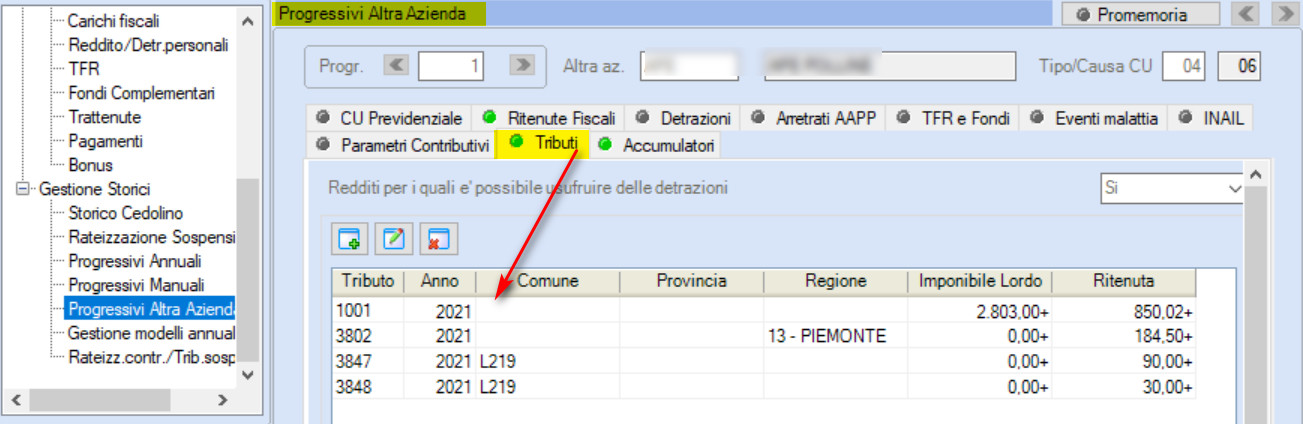Screen dimensions: 1303x424
Task: Click tree horizontal scroll right arrow
Action: 223,400
